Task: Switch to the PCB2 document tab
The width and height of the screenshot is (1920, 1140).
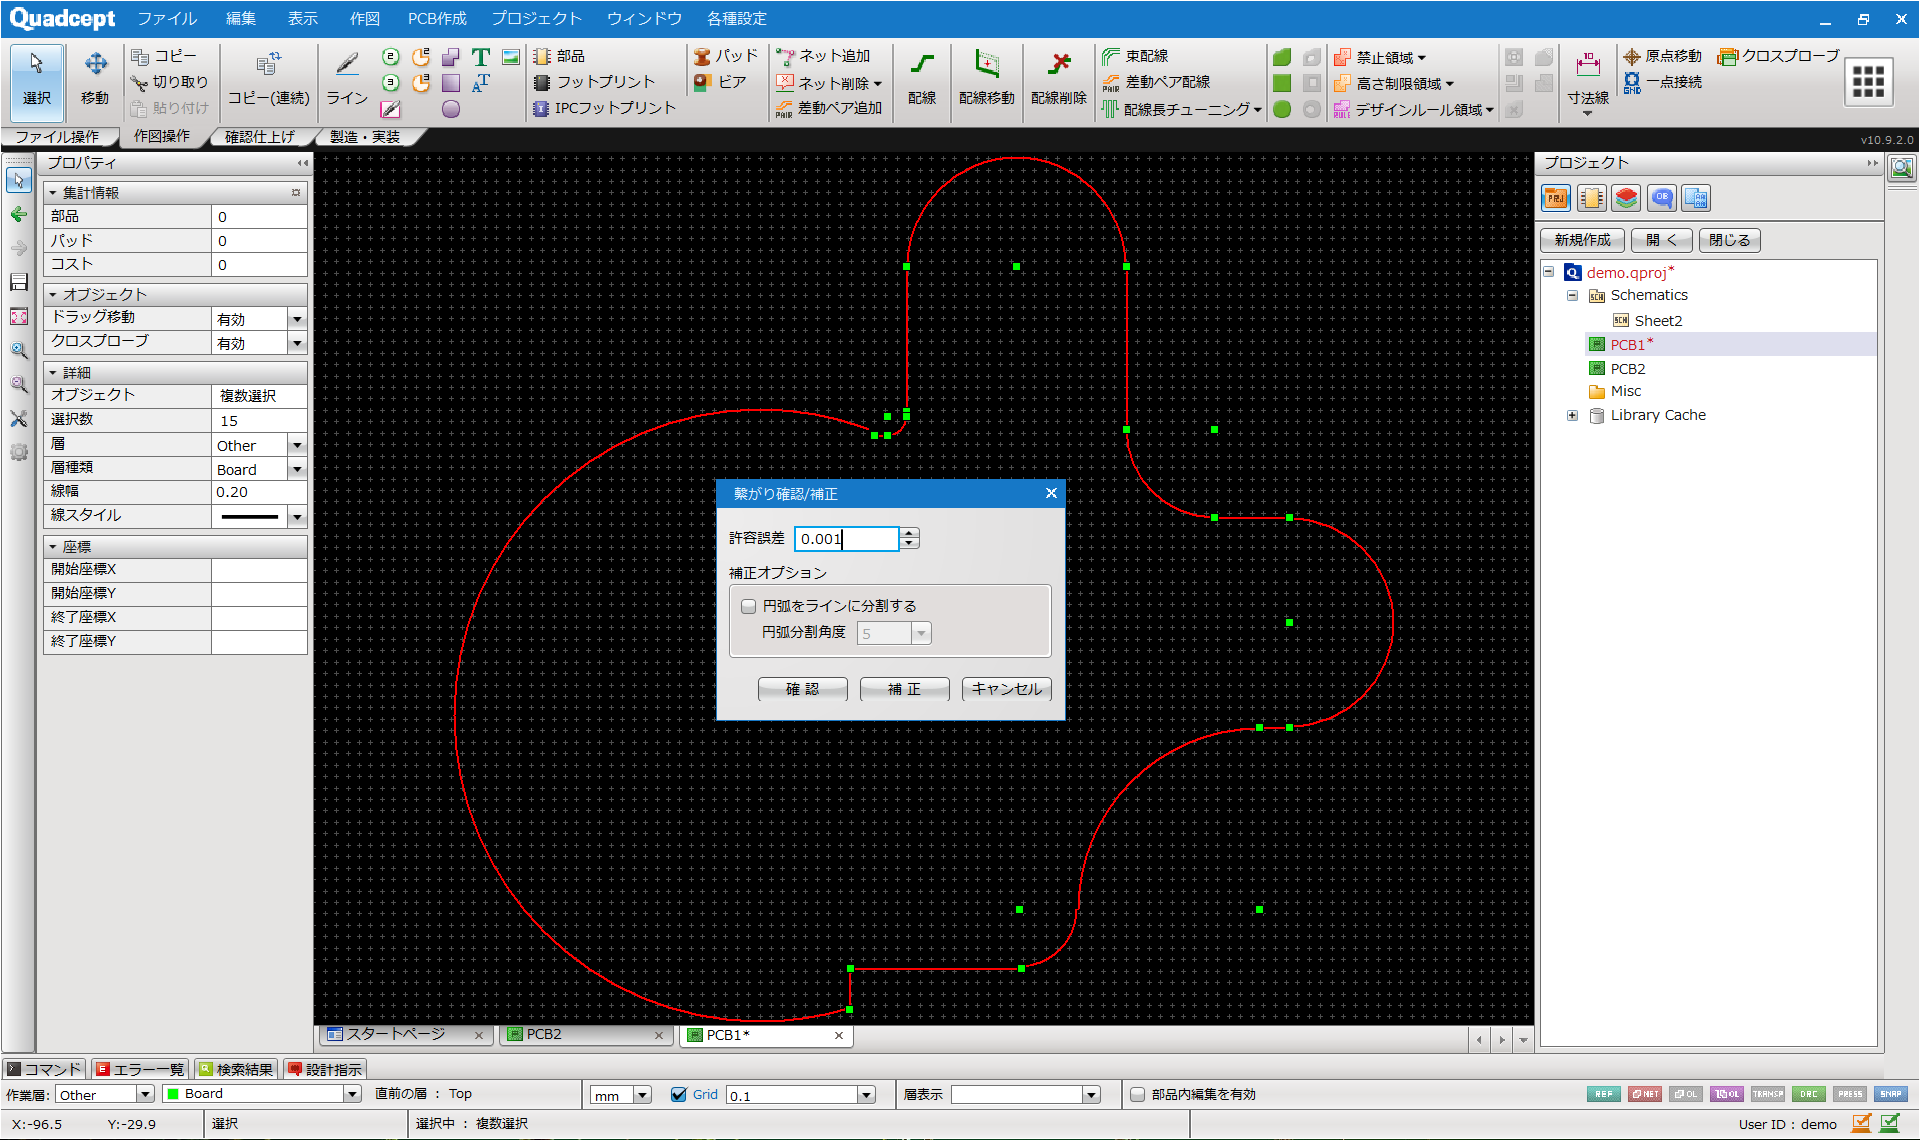Action: [545, 1035]
